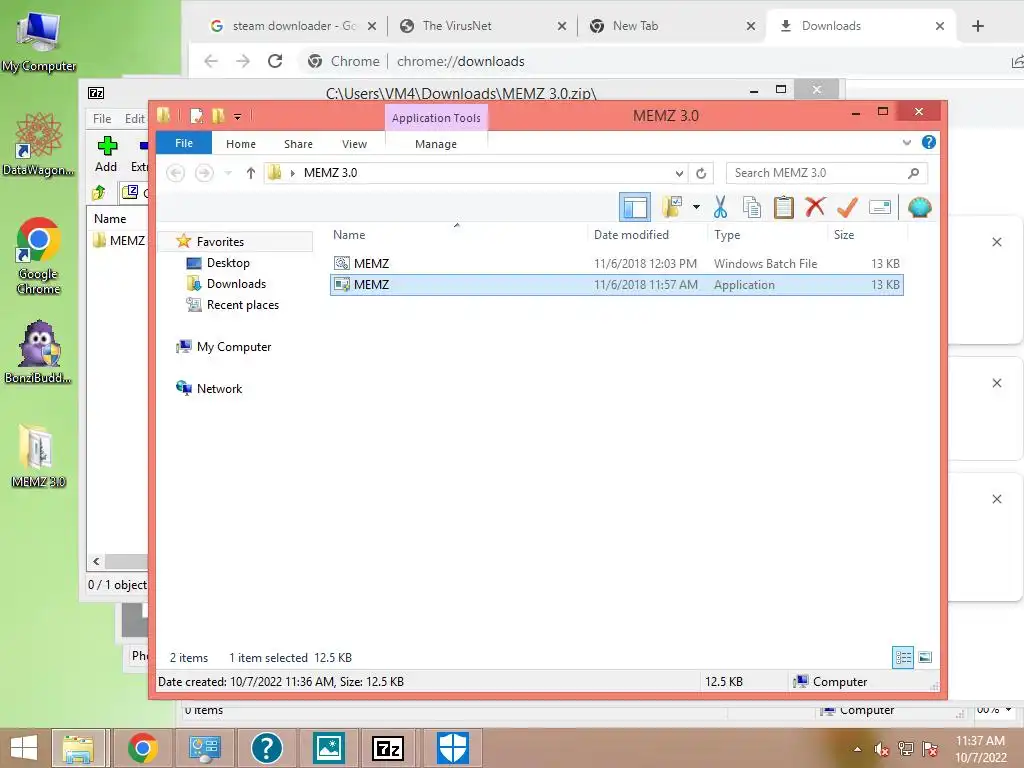Click the Properties icon in quick access toolbar
This screenshot has height=768, width=1024.
pos(196,116)
